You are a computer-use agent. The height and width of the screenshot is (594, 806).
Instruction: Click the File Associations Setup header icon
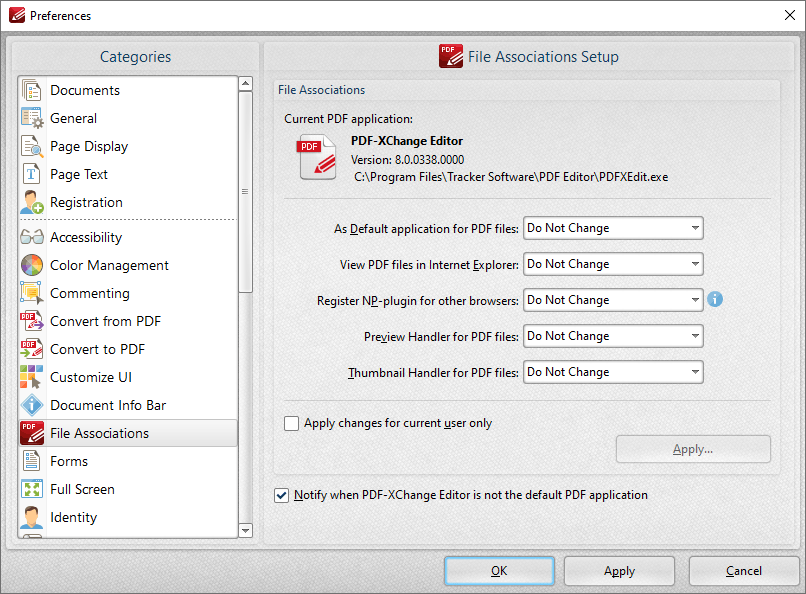click(x=451, y=57)
